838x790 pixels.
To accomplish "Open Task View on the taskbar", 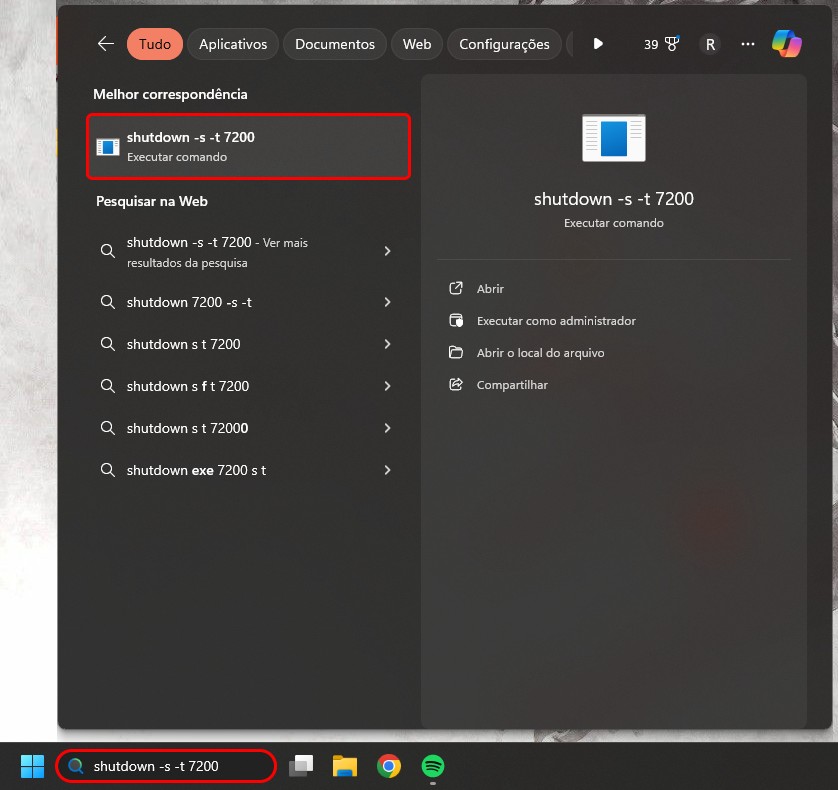I will [301, 767].
